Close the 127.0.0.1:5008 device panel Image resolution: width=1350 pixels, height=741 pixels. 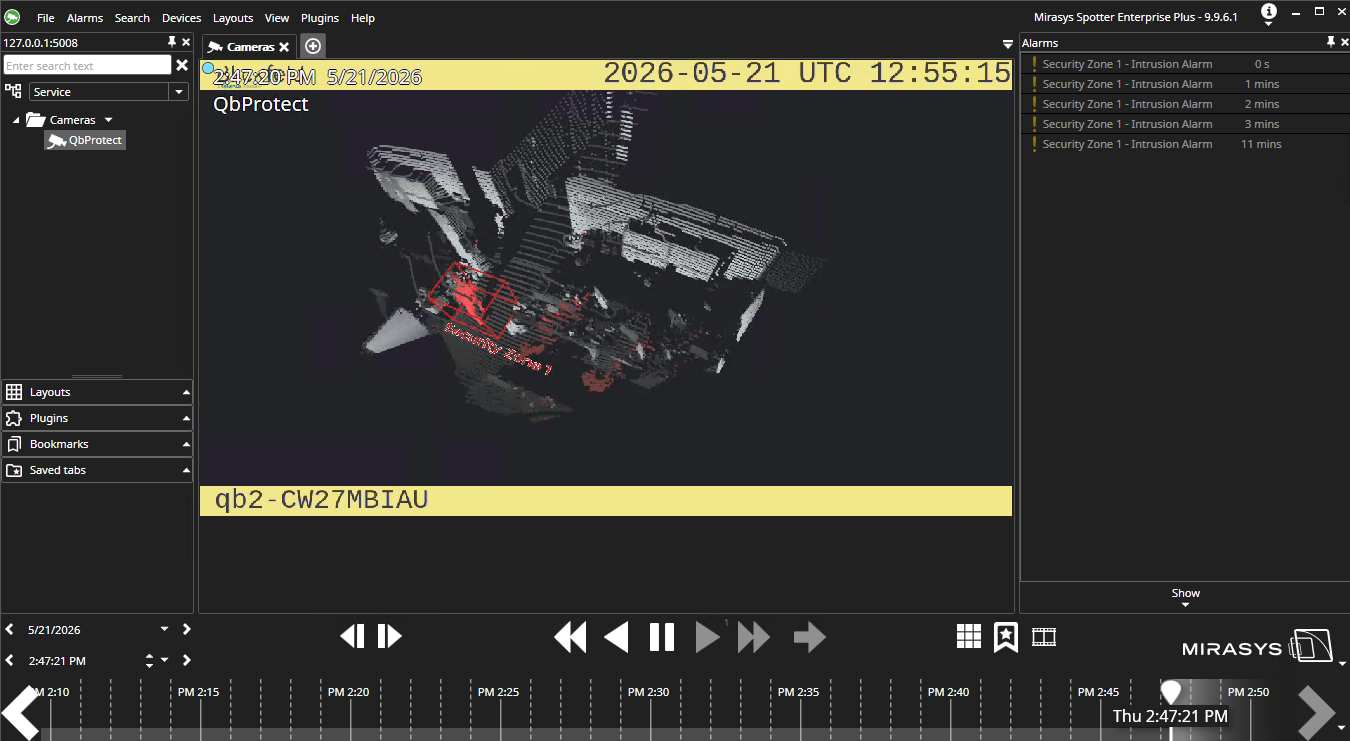tap(186, 42)
